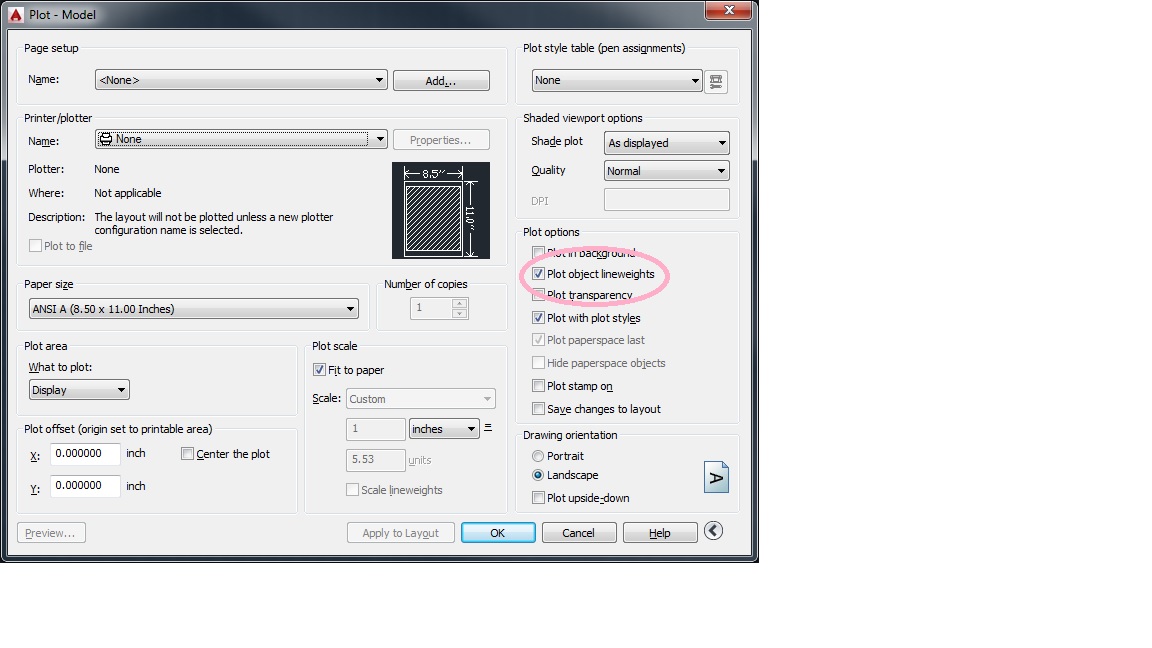Viewport: 1152px width, 648px height.
Task: Click the OK button
Action: (x=498, y=533)
